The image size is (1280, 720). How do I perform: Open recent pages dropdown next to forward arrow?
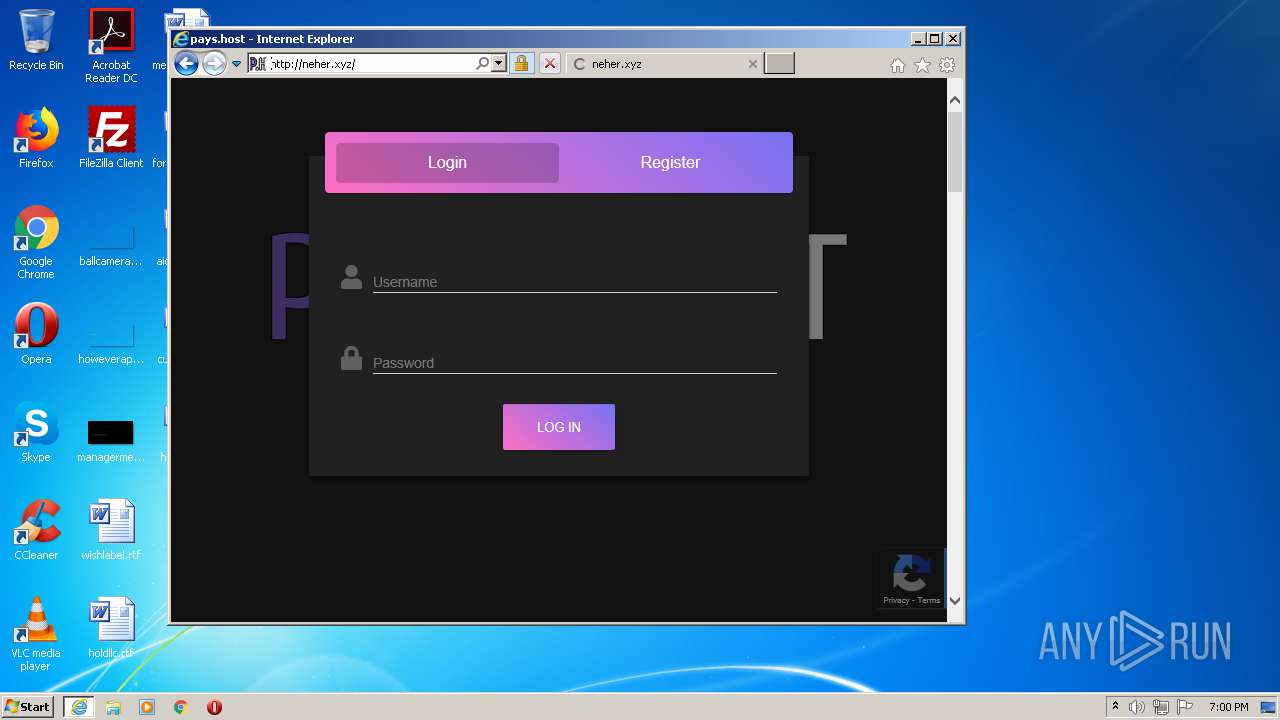point(237,64)
